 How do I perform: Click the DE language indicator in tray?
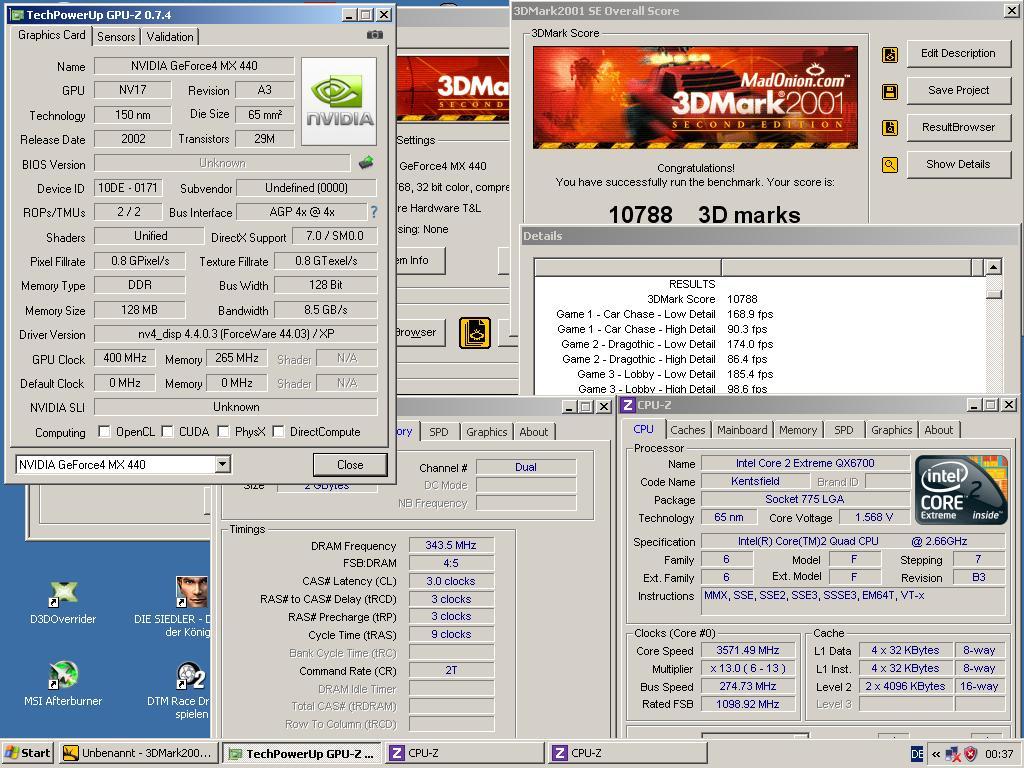coord(917,754)
